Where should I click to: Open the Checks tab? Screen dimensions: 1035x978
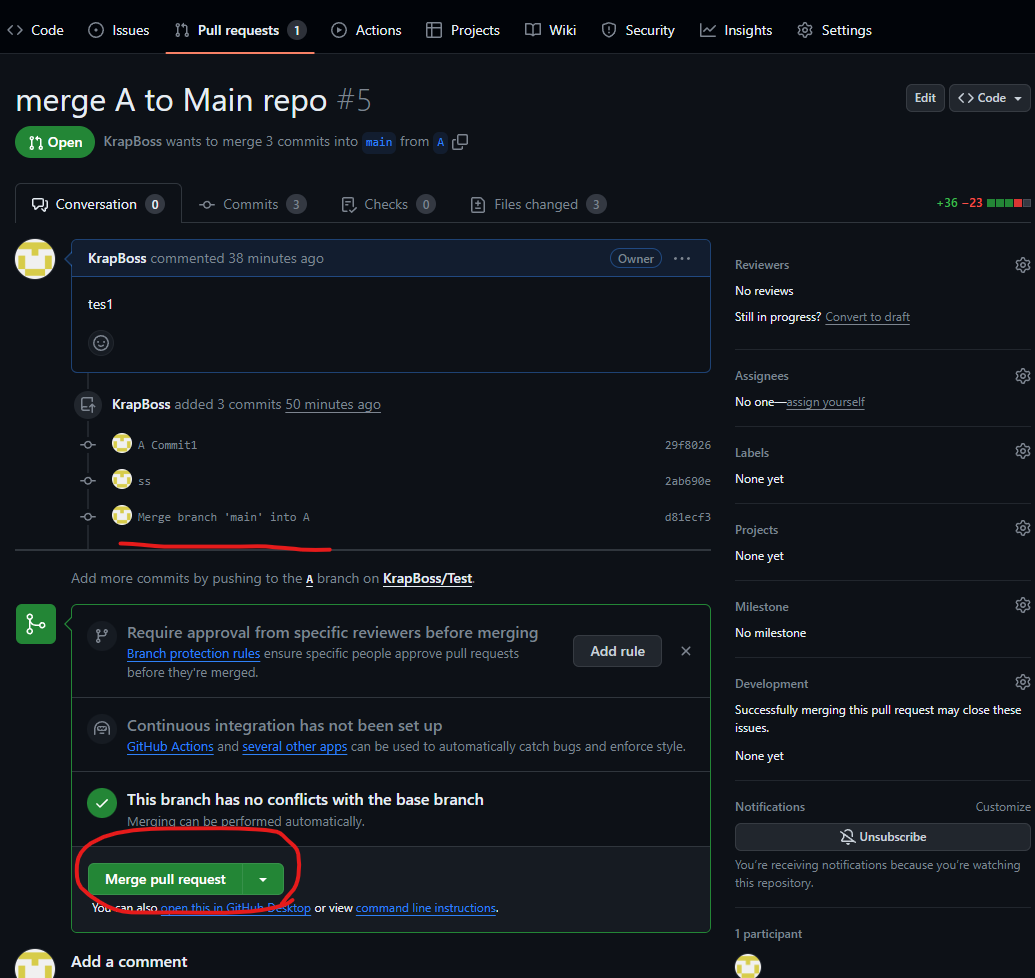(x=388, y=205)
